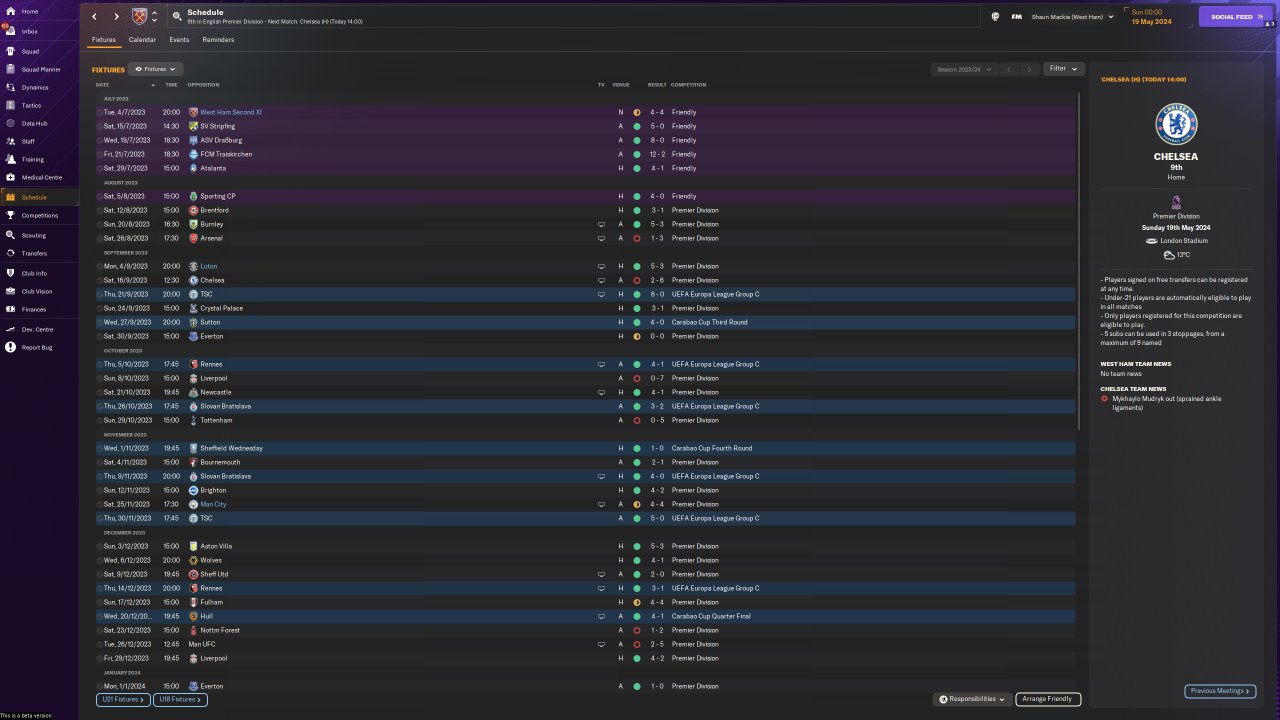
Task: Open the U21 Fixtures button
Action: point(124,700)
